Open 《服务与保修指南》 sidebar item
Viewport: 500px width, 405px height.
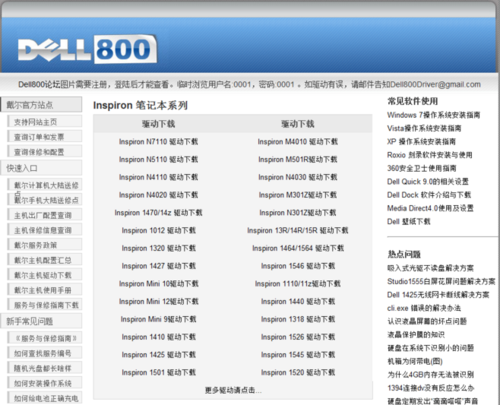pos(45,338)
